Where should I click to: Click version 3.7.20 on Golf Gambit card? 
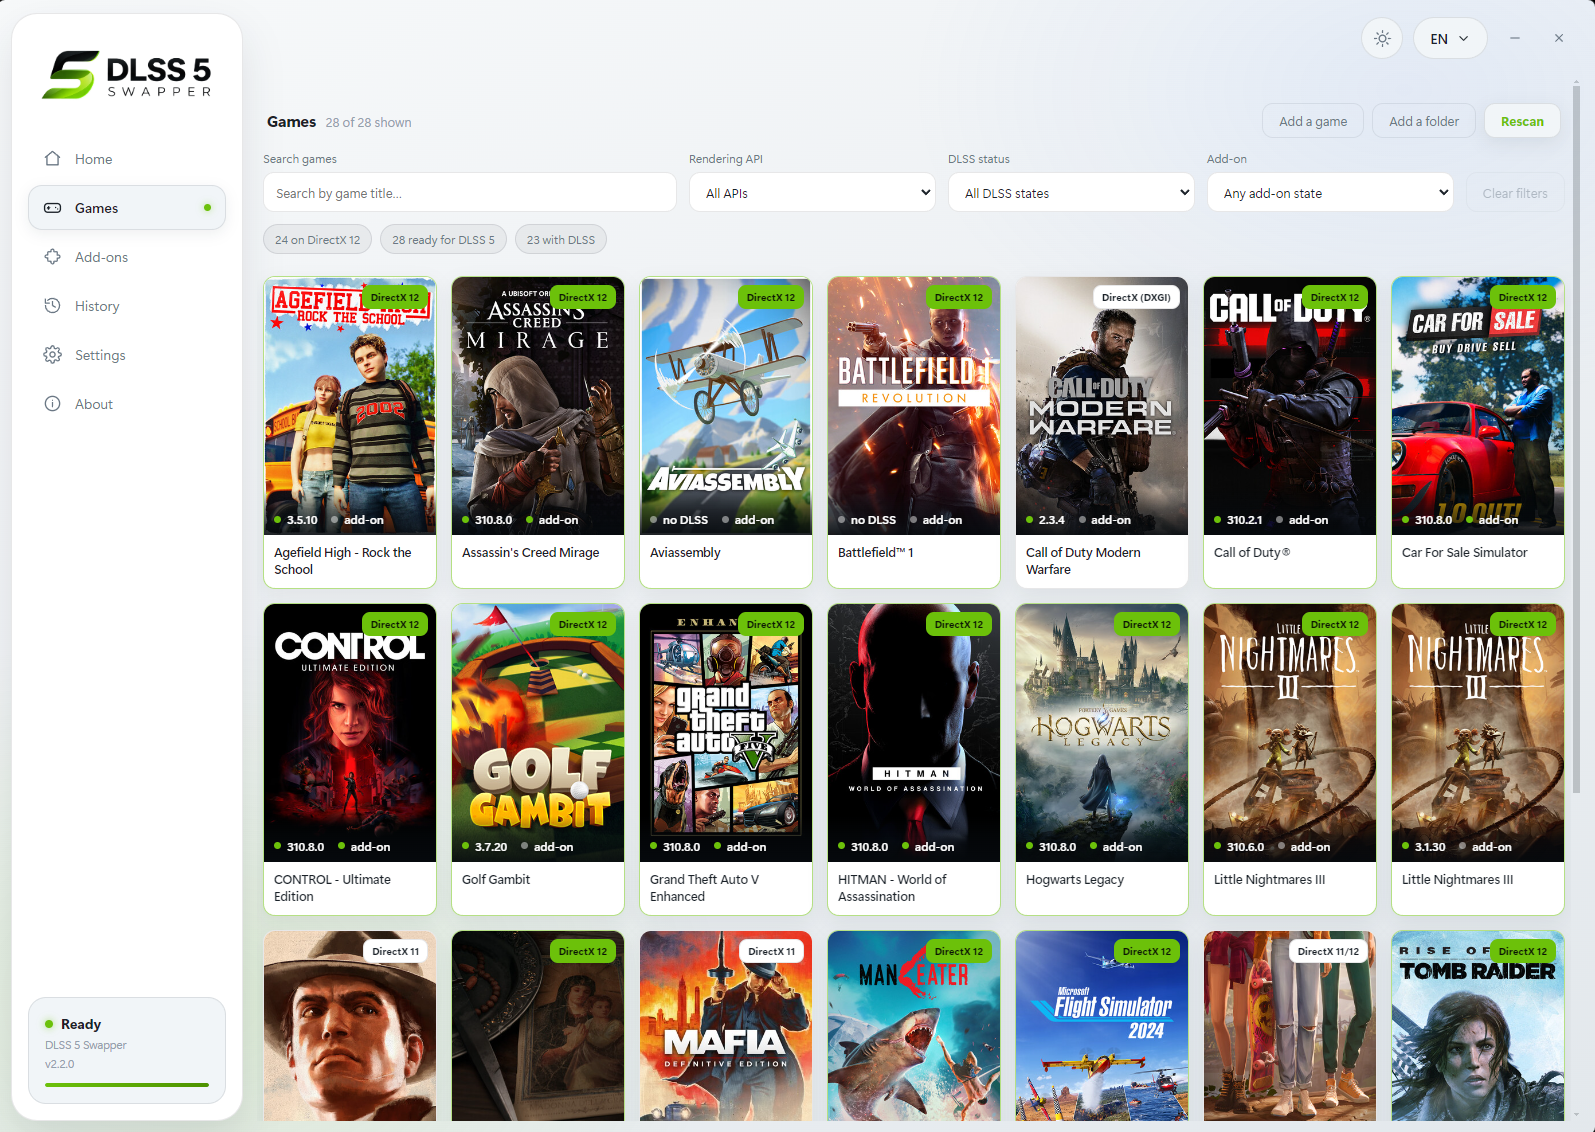491,847
